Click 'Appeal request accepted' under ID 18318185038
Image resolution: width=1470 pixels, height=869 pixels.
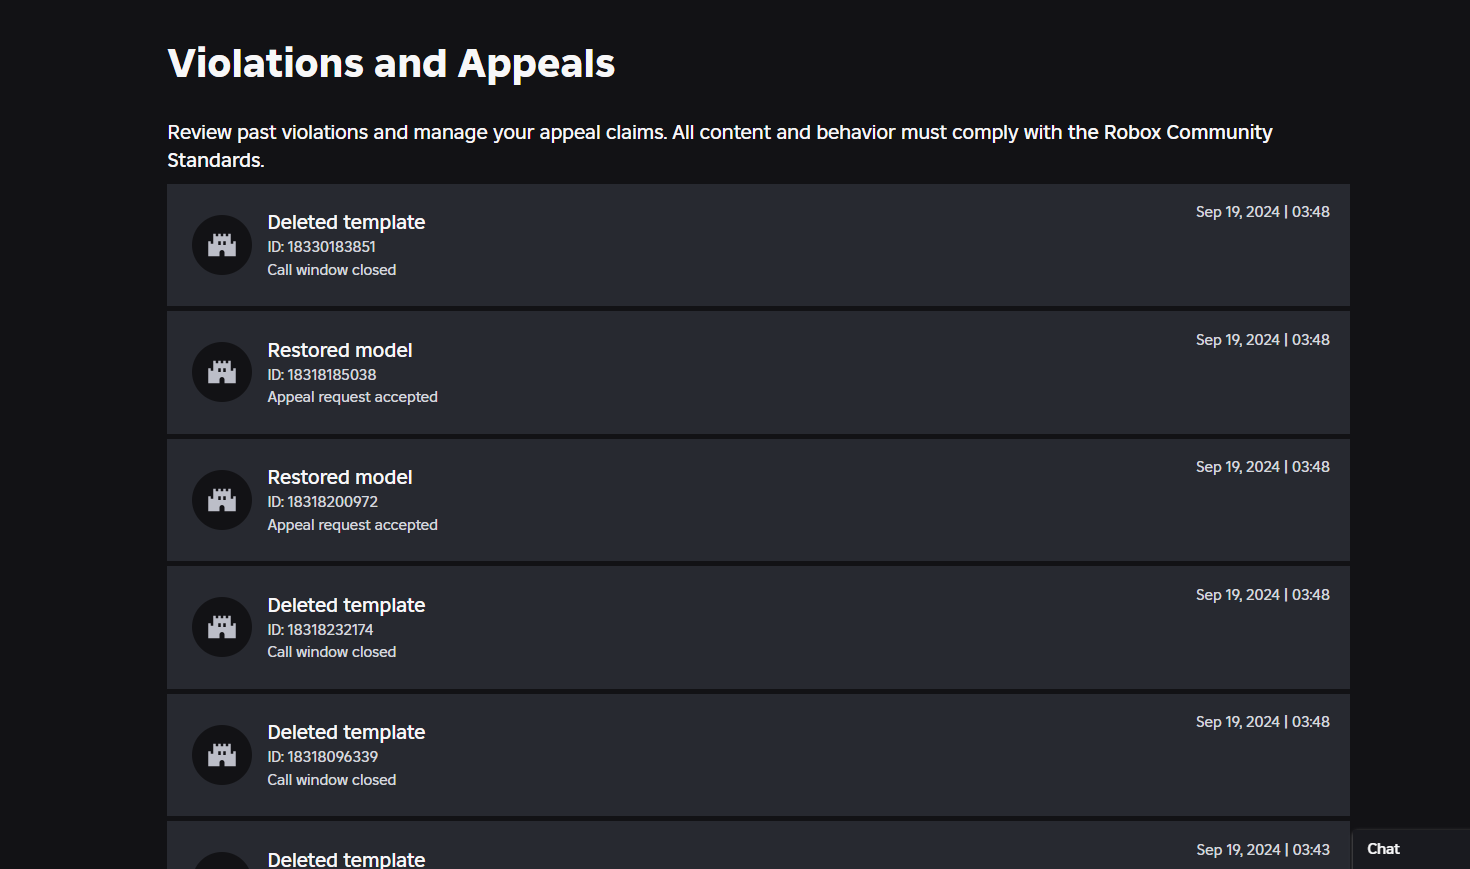(352, 397)
